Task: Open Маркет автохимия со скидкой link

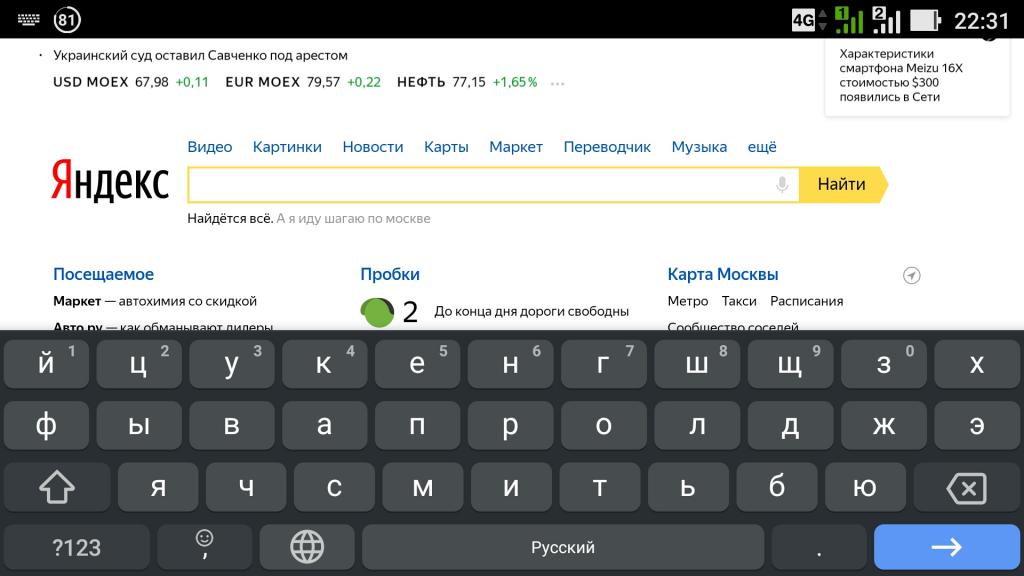Action: [155, 301]
